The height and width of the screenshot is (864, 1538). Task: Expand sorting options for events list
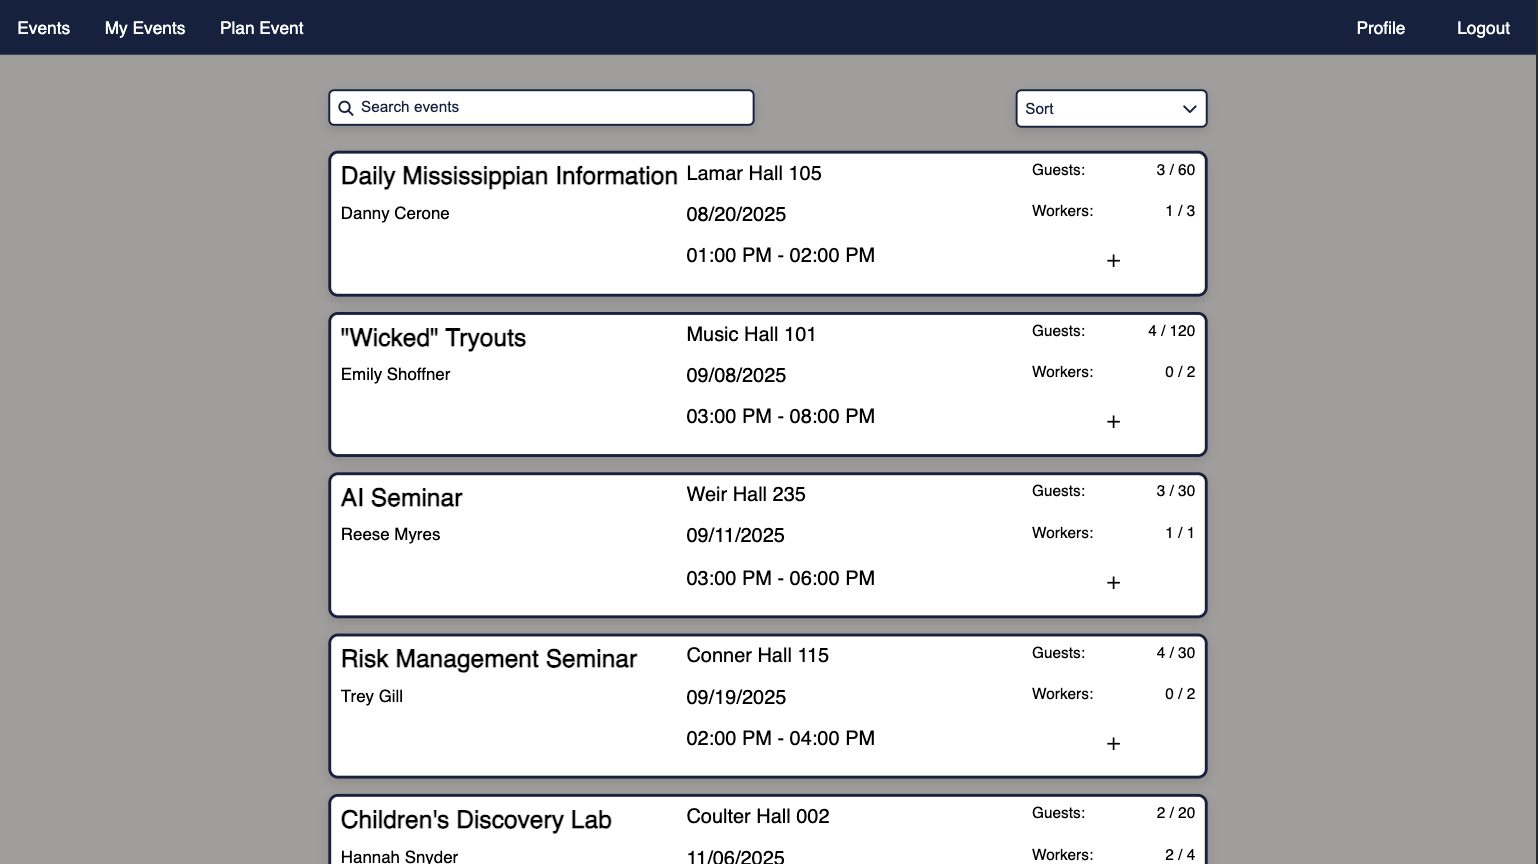tap(1111, 108)
